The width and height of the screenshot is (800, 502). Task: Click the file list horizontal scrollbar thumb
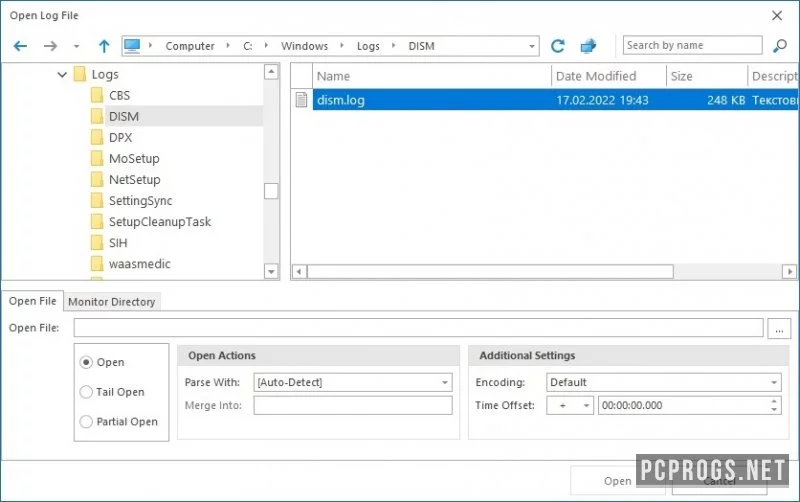[490, 271]
